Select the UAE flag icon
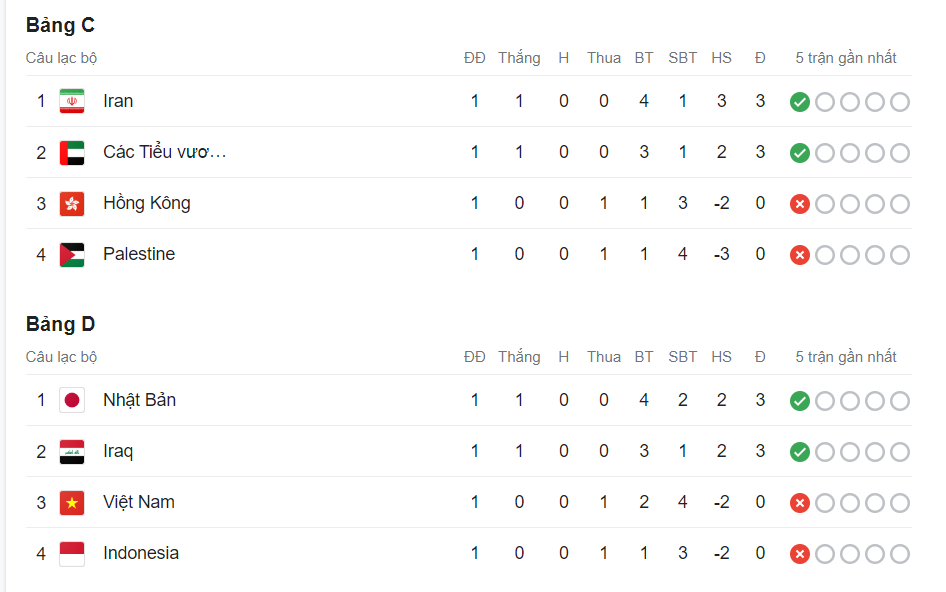946x592 pixels. coord(72,152)
